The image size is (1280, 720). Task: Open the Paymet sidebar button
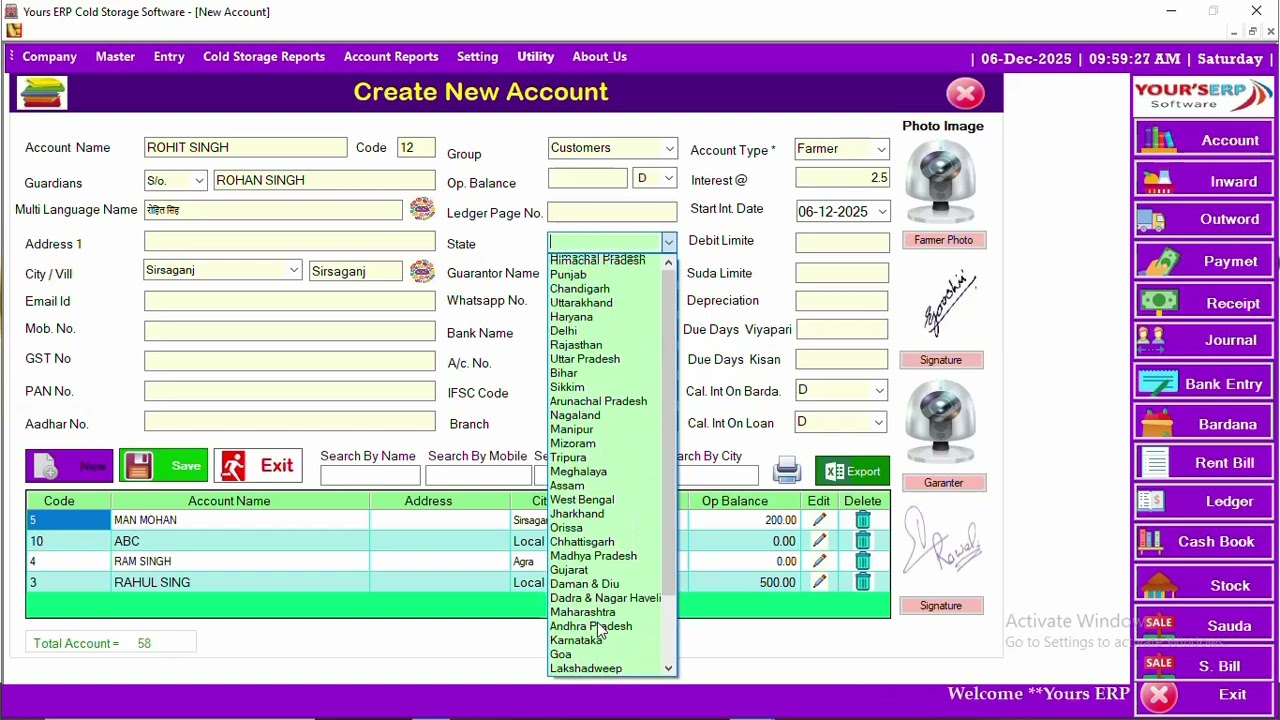click(1204, 261)
